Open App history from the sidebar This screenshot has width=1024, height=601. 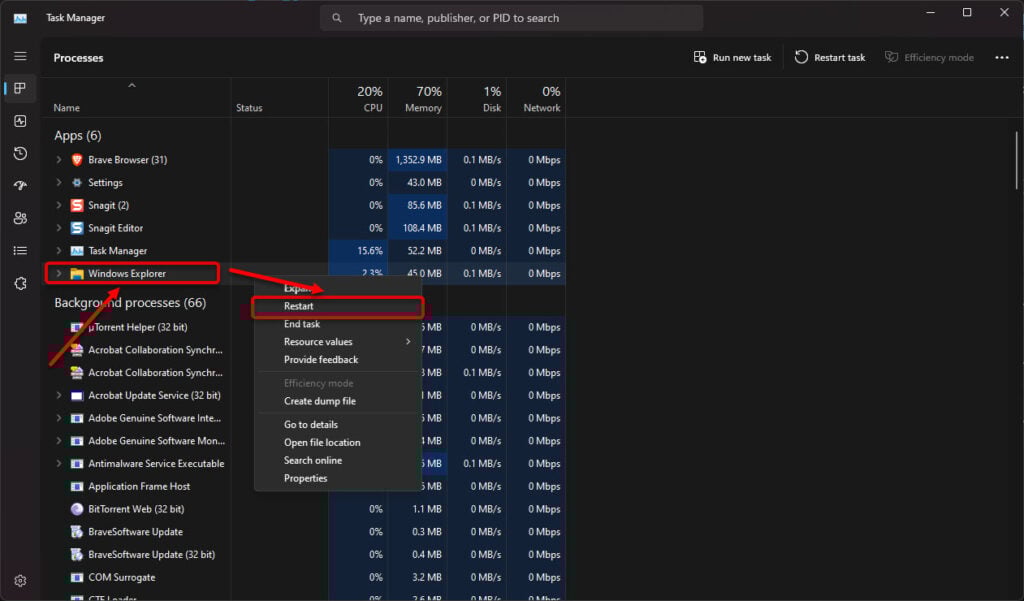click(20, 154)
